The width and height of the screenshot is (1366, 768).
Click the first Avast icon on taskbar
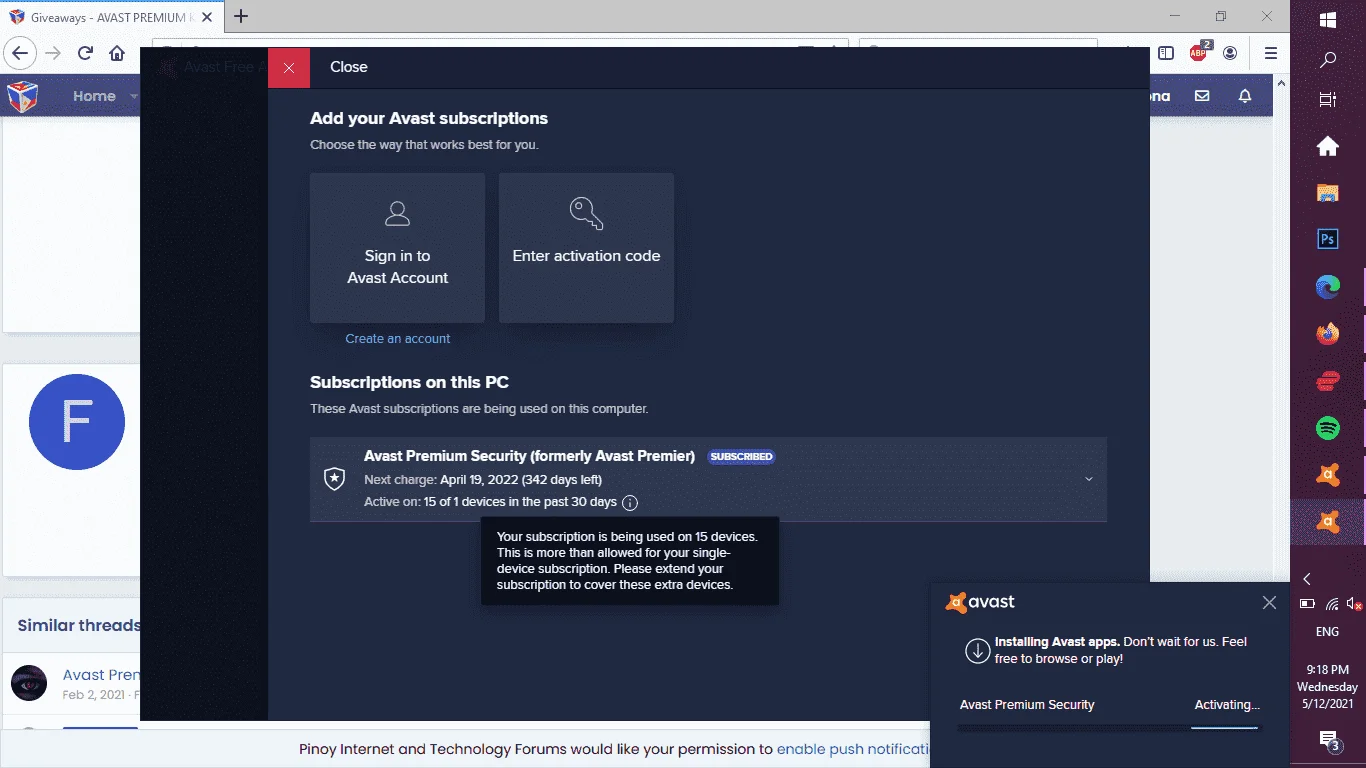click(x=1328, y=475)
